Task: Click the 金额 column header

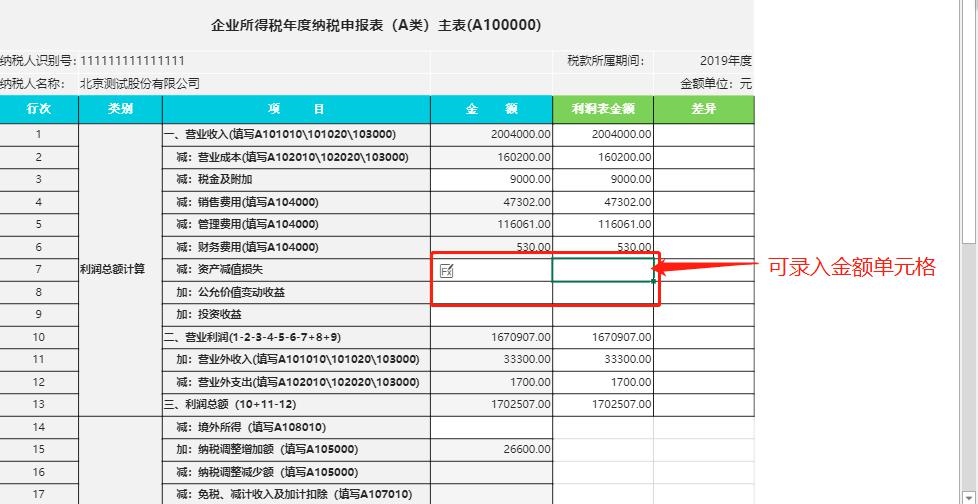Action: click(491, 109)
